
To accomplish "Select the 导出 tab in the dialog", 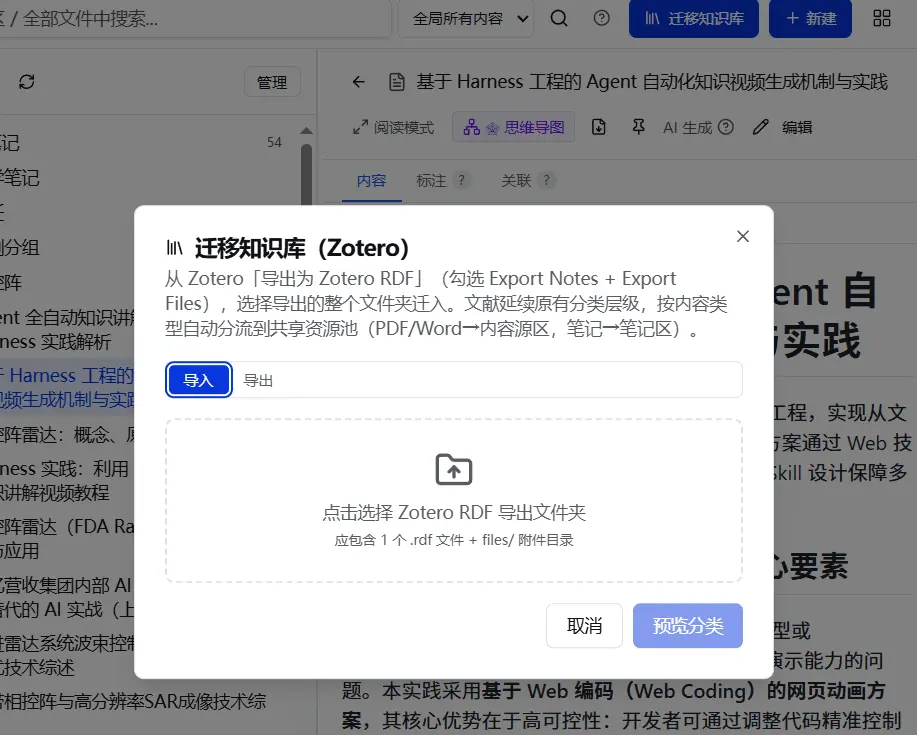I will click(258, 381).
